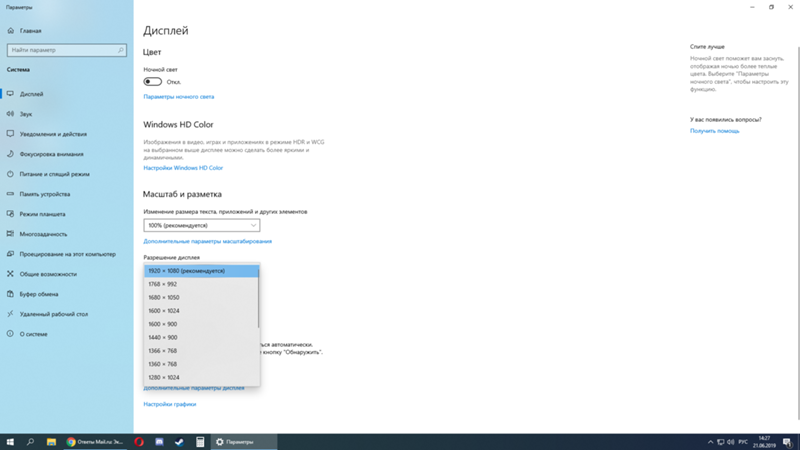Open Discord from the taskbar
The width and height of the screenshot is (800, 450).
tap(159, 442)
